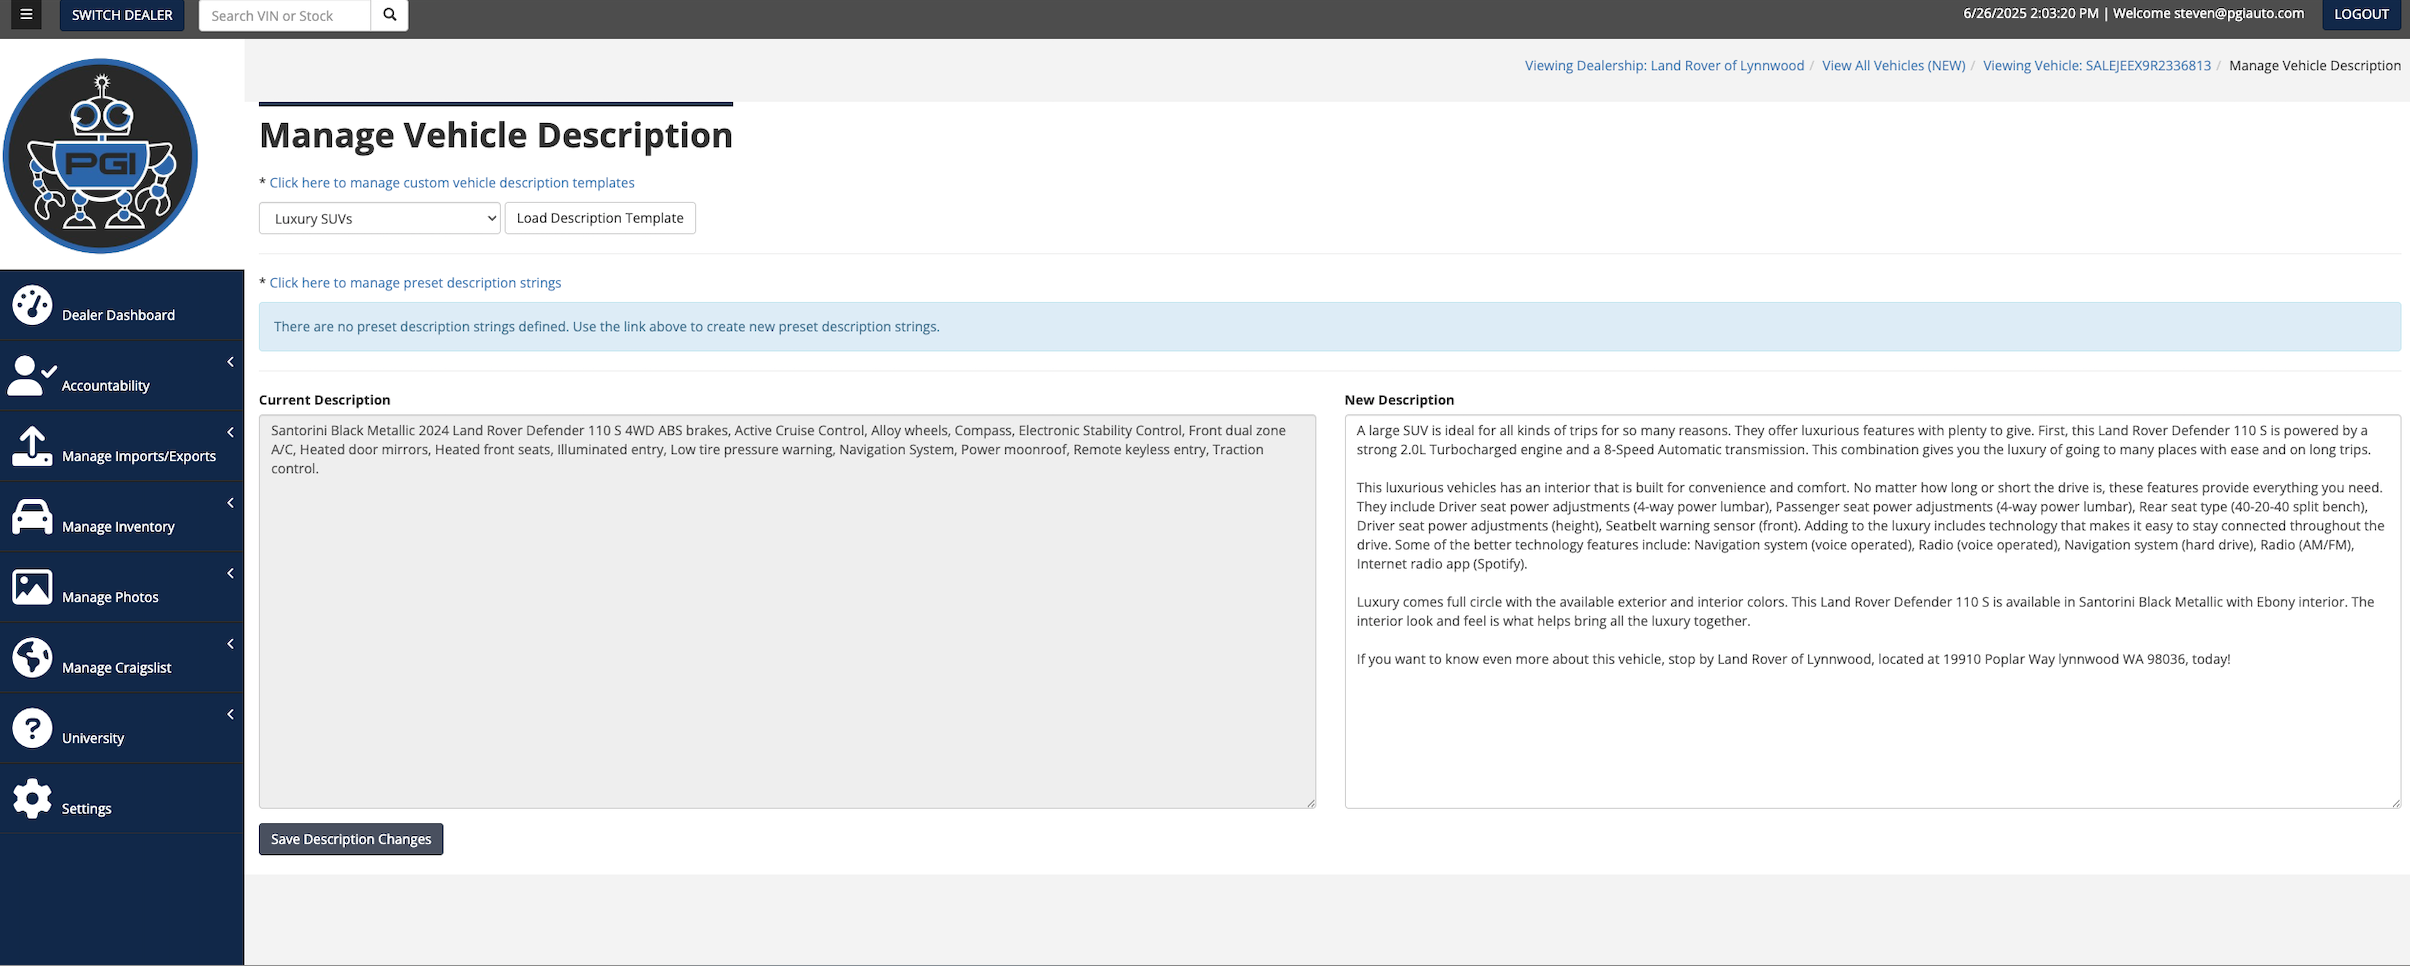Click the hamburger menu icon

click(26, 15)
